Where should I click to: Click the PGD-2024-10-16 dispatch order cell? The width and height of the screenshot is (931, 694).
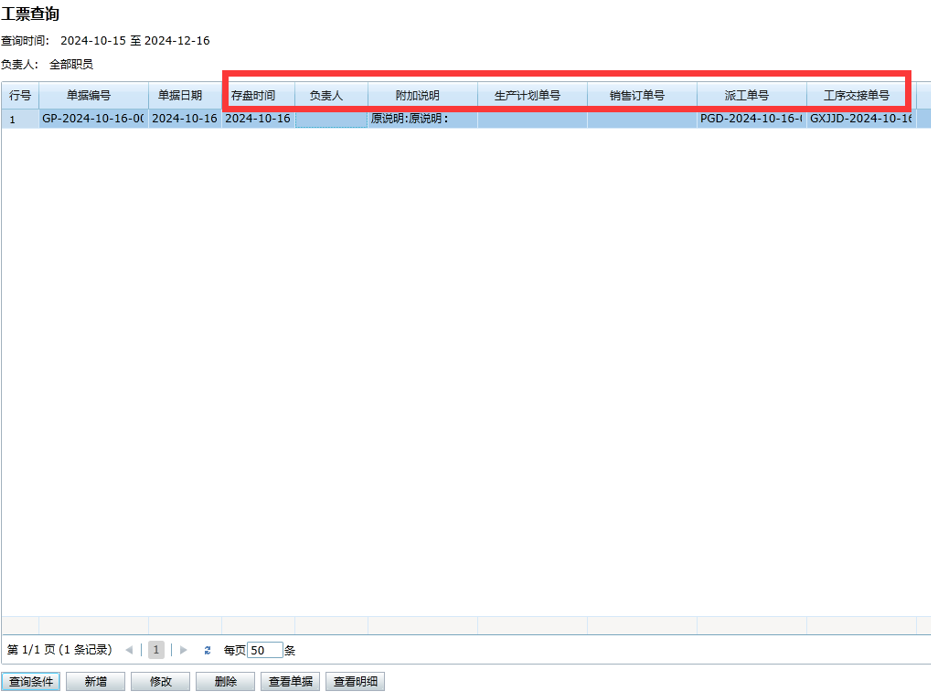(x=751, y=118)
